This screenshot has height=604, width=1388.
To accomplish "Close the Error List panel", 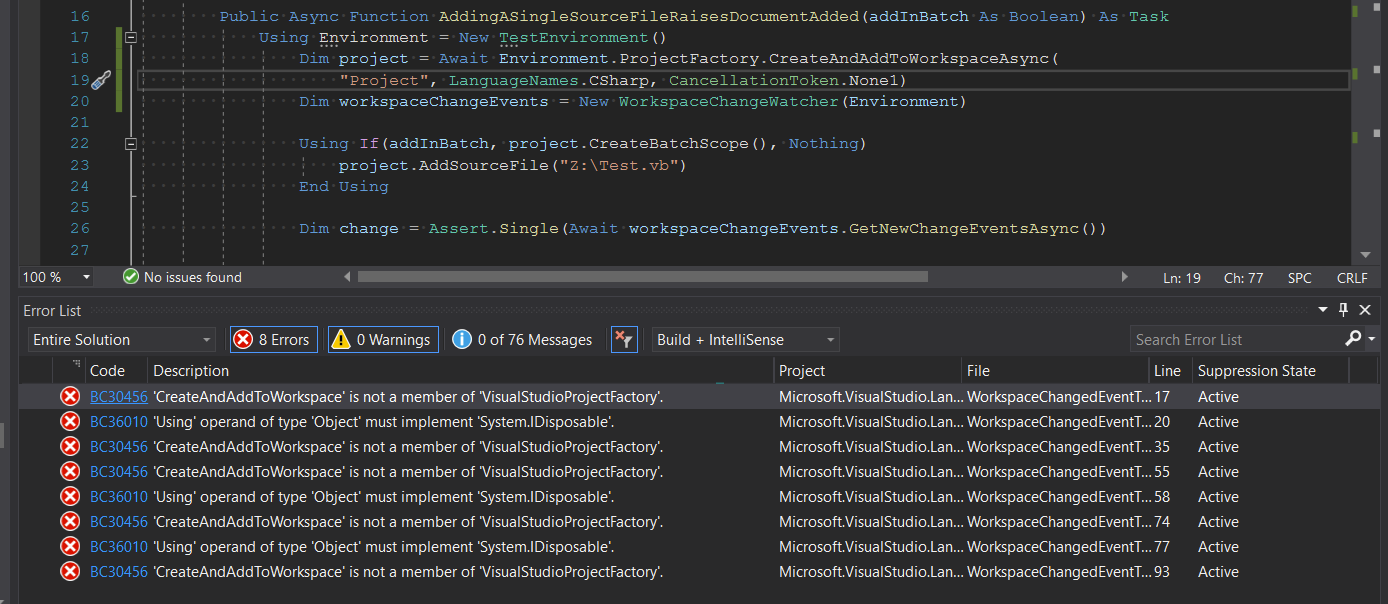I will (1366, 310).
